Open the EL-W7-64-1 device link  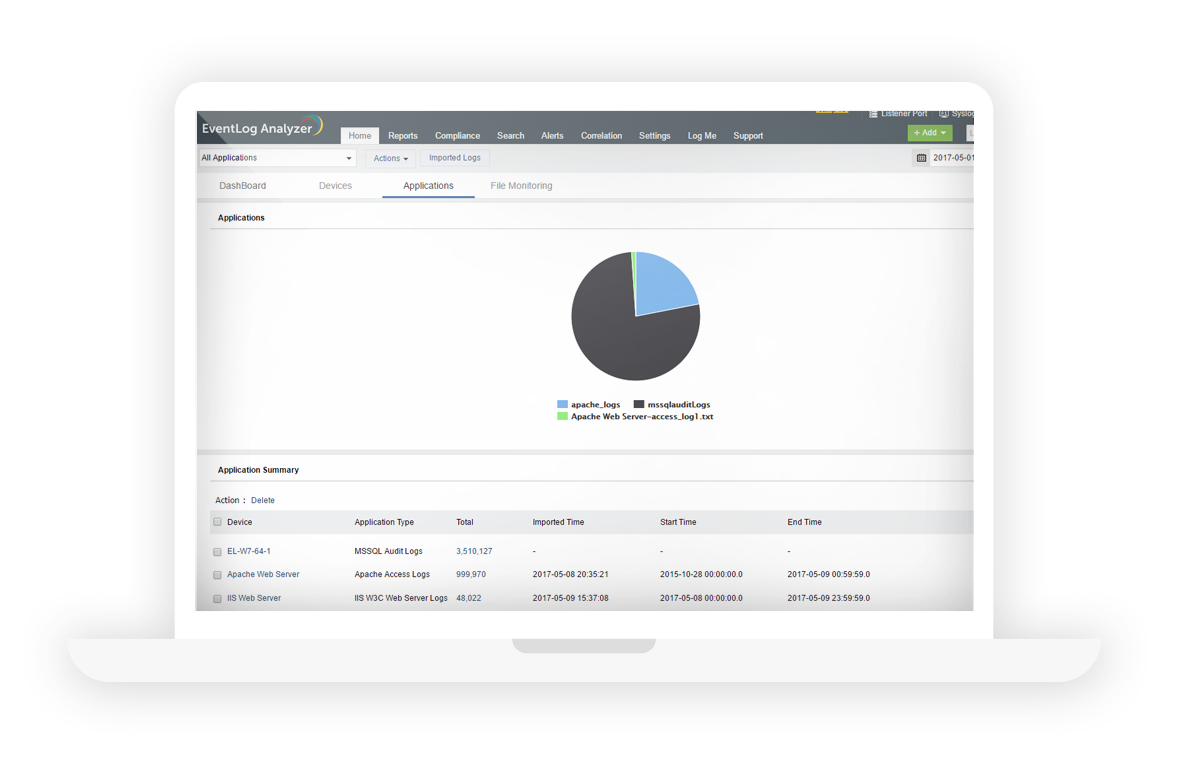249,551
